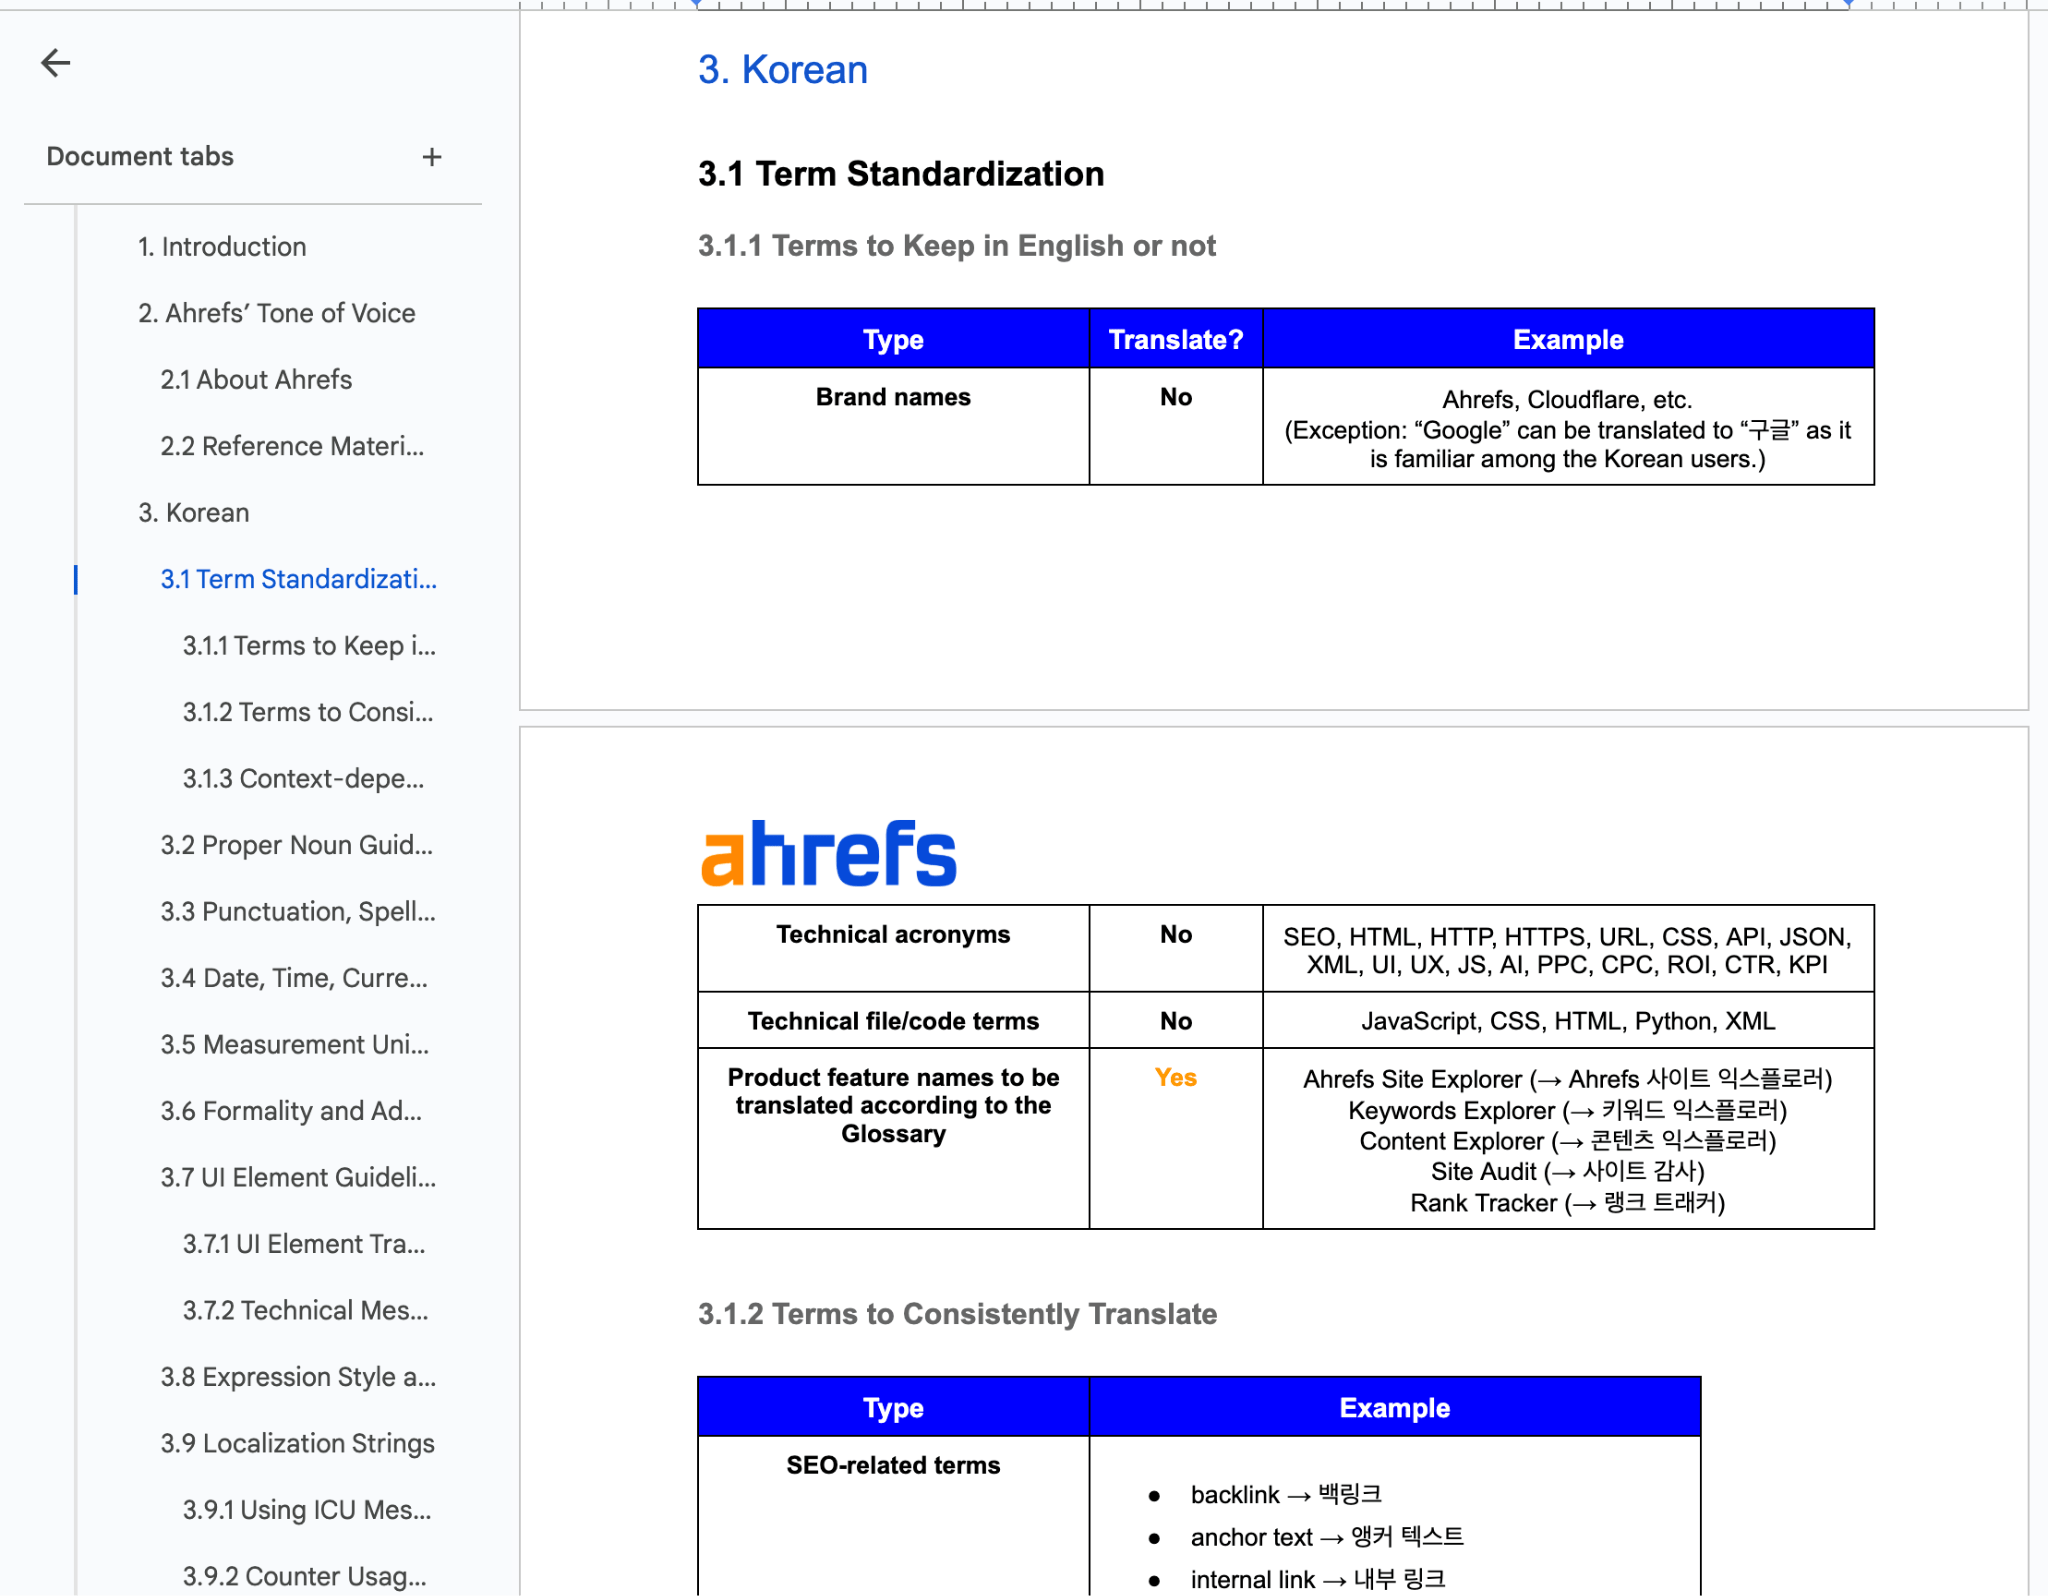
Task: Click the "Brand names" table cell
Action: [893, 397]
